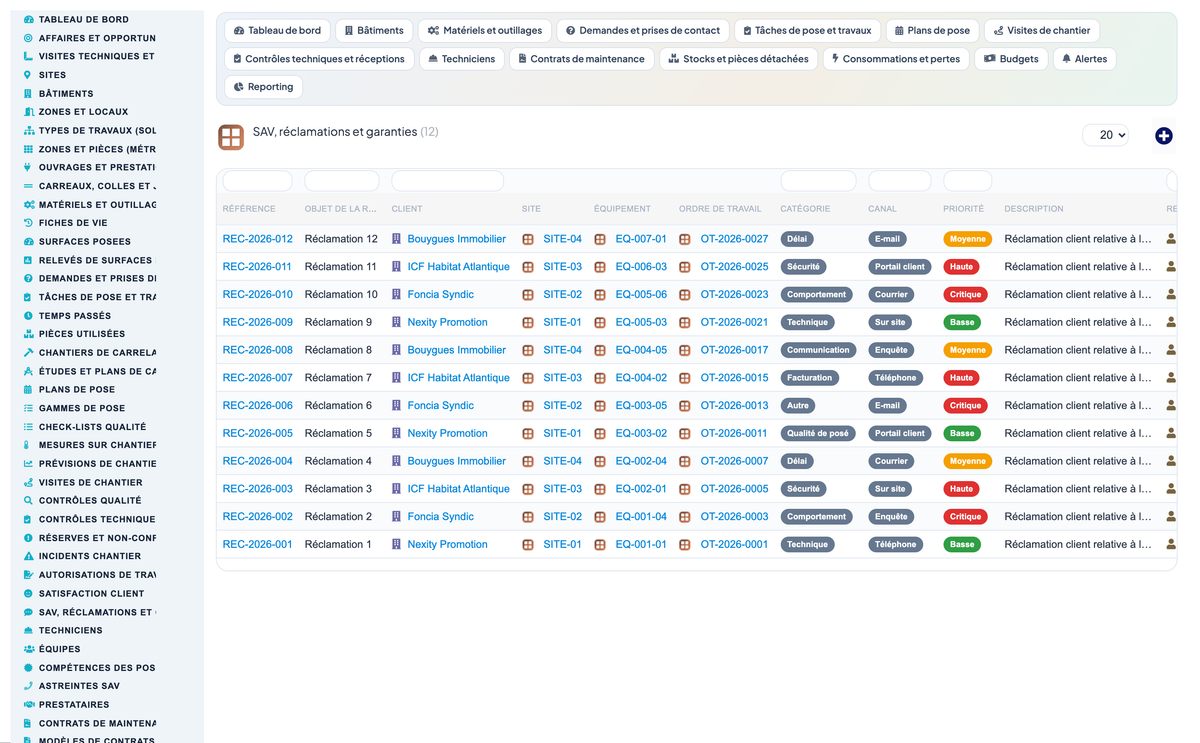This screenshot has height=743, width=1200.
Task: Select Prestataires in the sidebar
Action: point(74,705)
